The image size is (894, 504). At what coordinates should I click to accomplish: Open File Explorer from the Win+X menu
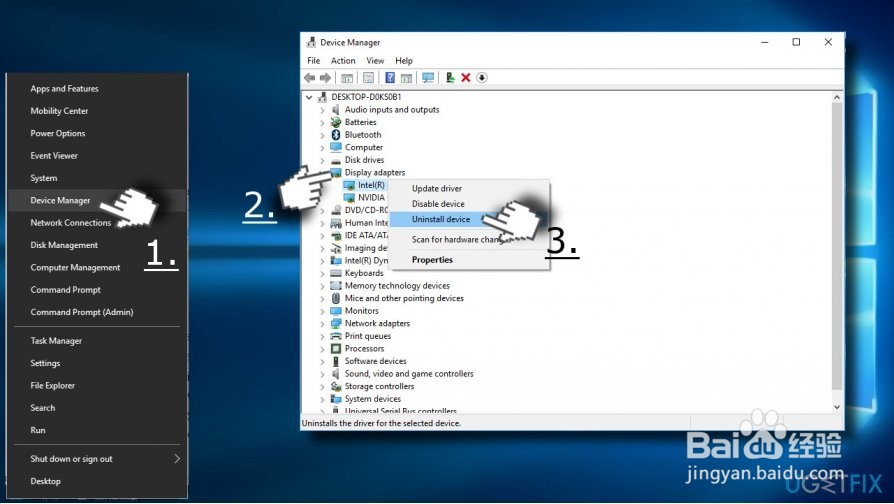pyautogui.click(x=52, y=385)
